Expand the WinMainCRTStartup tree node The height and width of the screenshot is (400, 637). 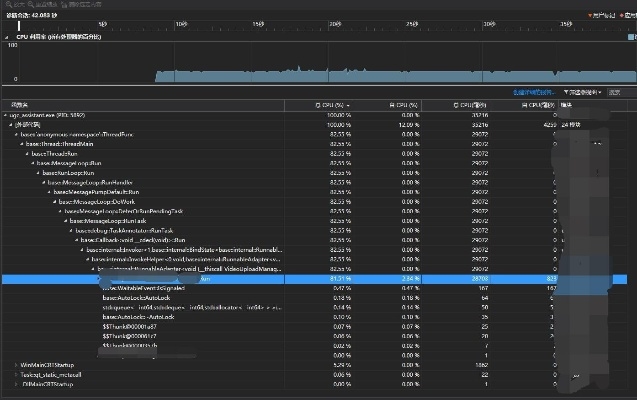click(14, 366)
